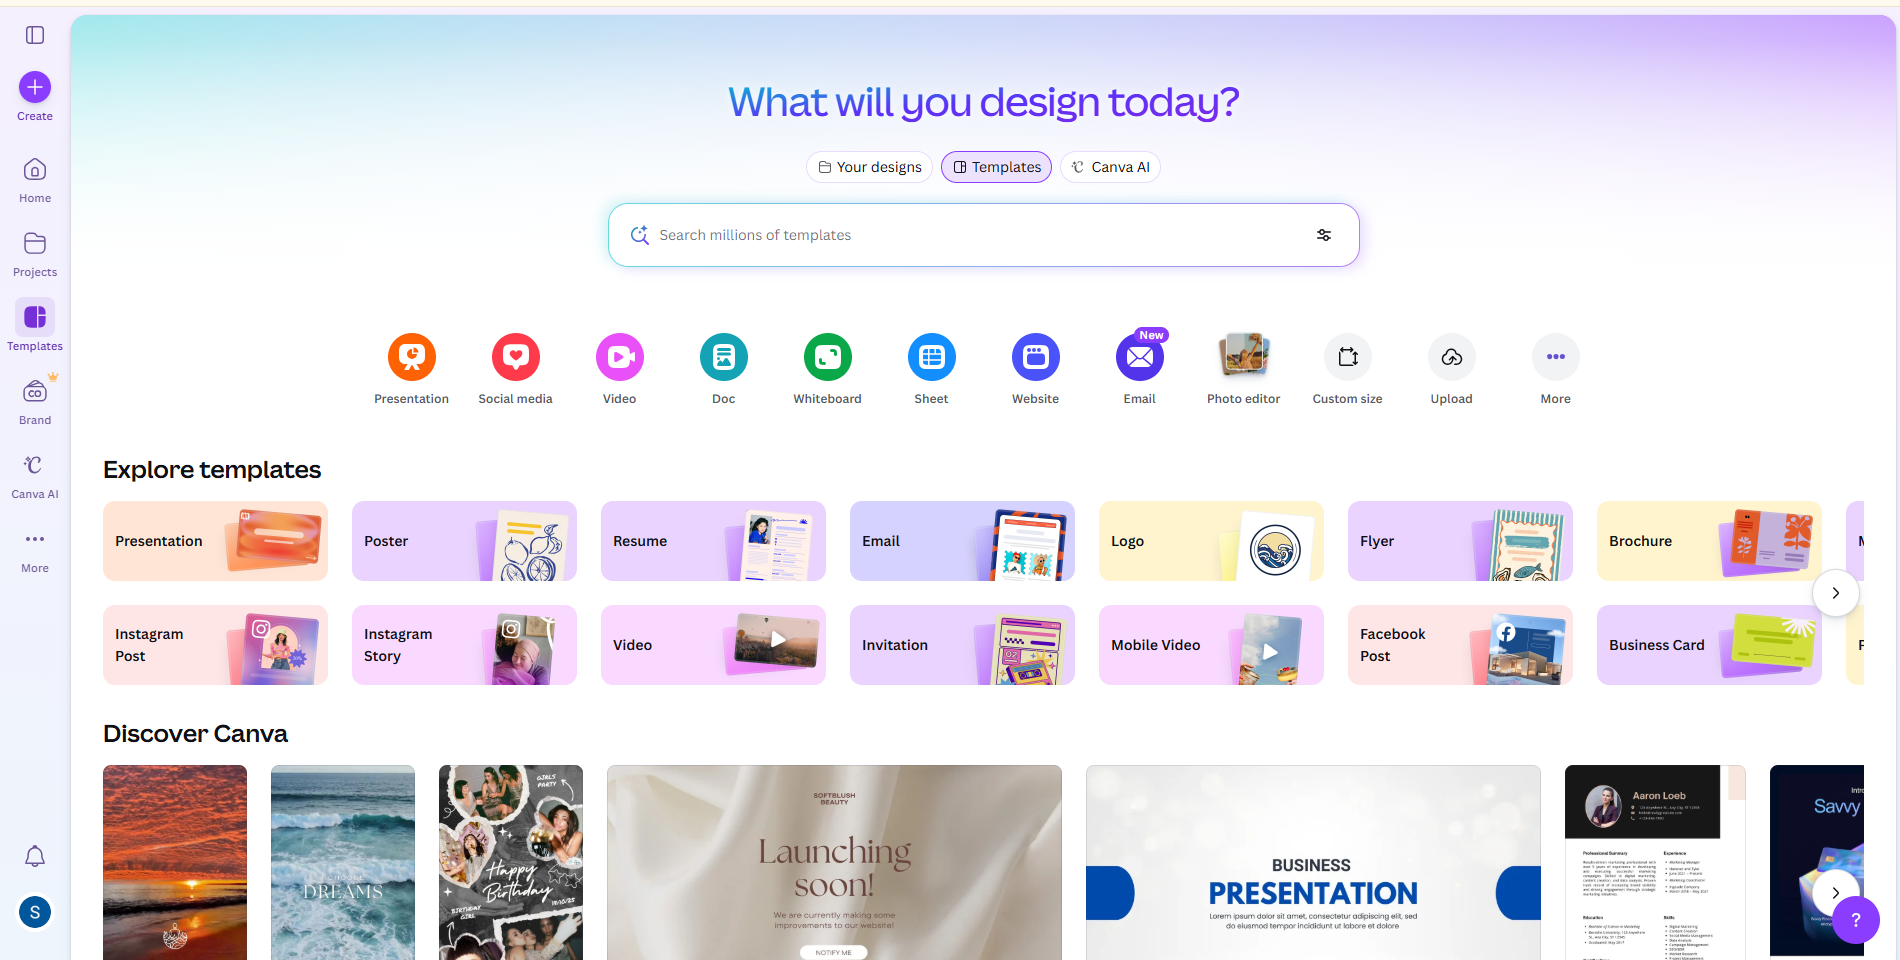The image size is (1900, 960).
Task: Open the Instagram Story template category
Action: pyautogui.click(x=464, y=645)
